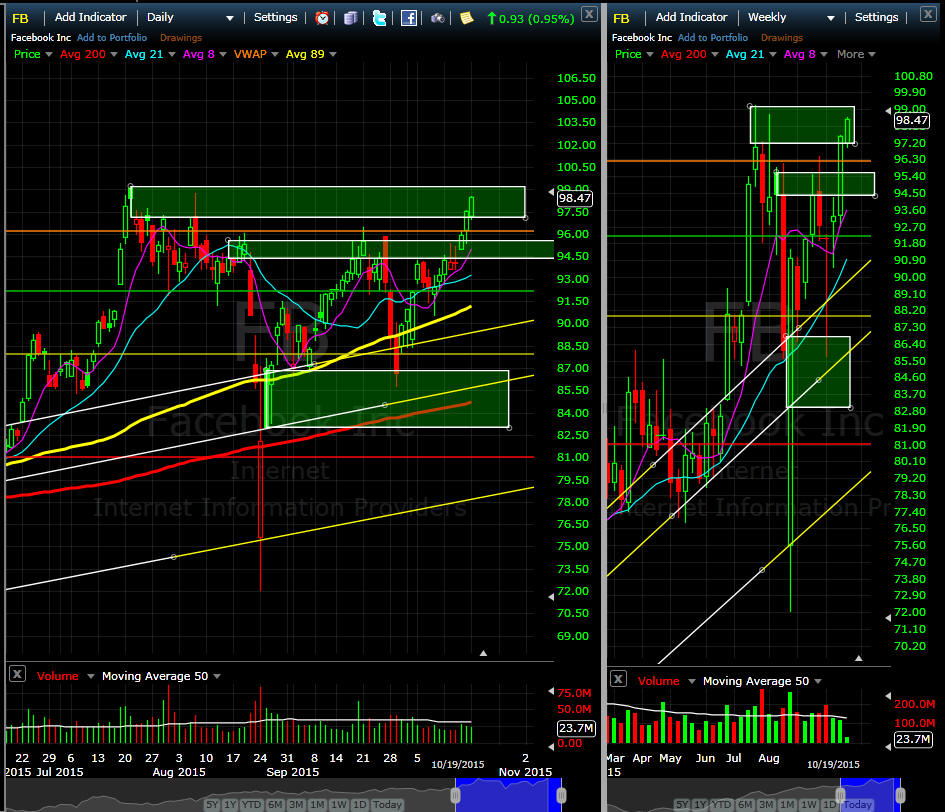Click the database stack icon in daily toolbar
This screenshot has width=945, height=812.
coord(350,18)
